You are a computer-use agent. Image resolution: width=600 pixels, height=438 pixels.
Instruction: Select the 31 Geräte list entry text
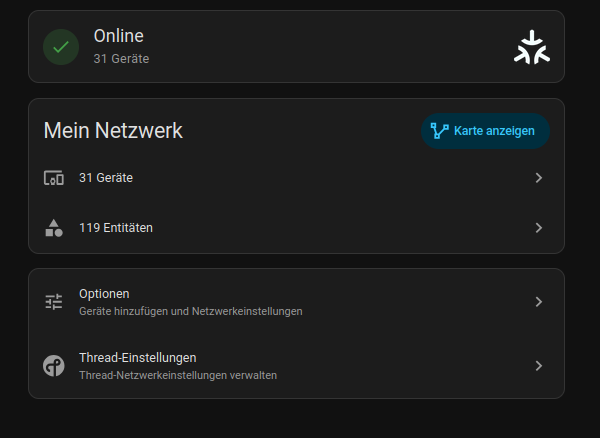pos(106,178)
